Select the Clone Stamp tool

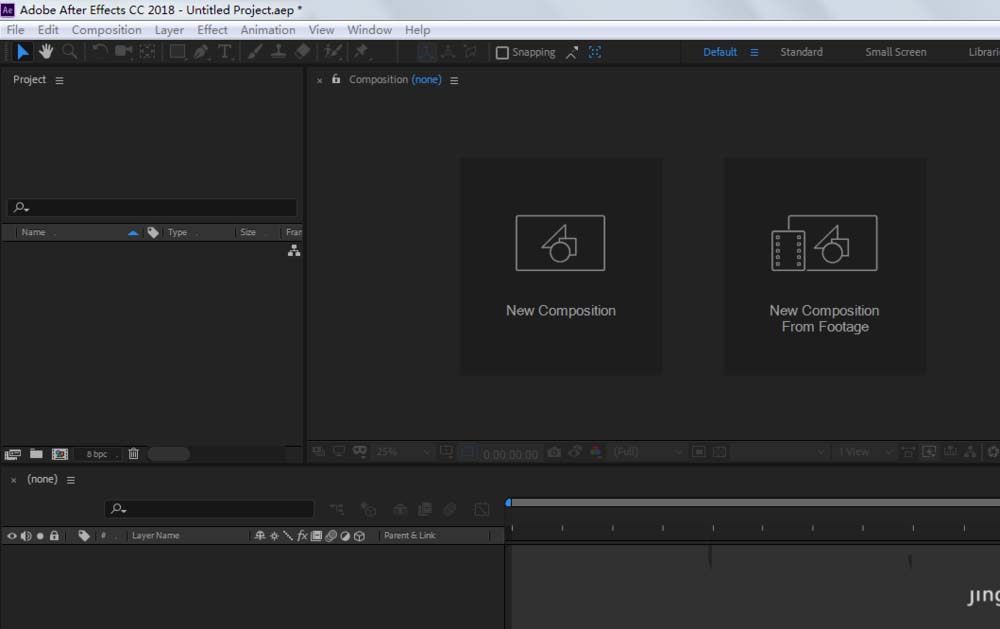point(280,52)
